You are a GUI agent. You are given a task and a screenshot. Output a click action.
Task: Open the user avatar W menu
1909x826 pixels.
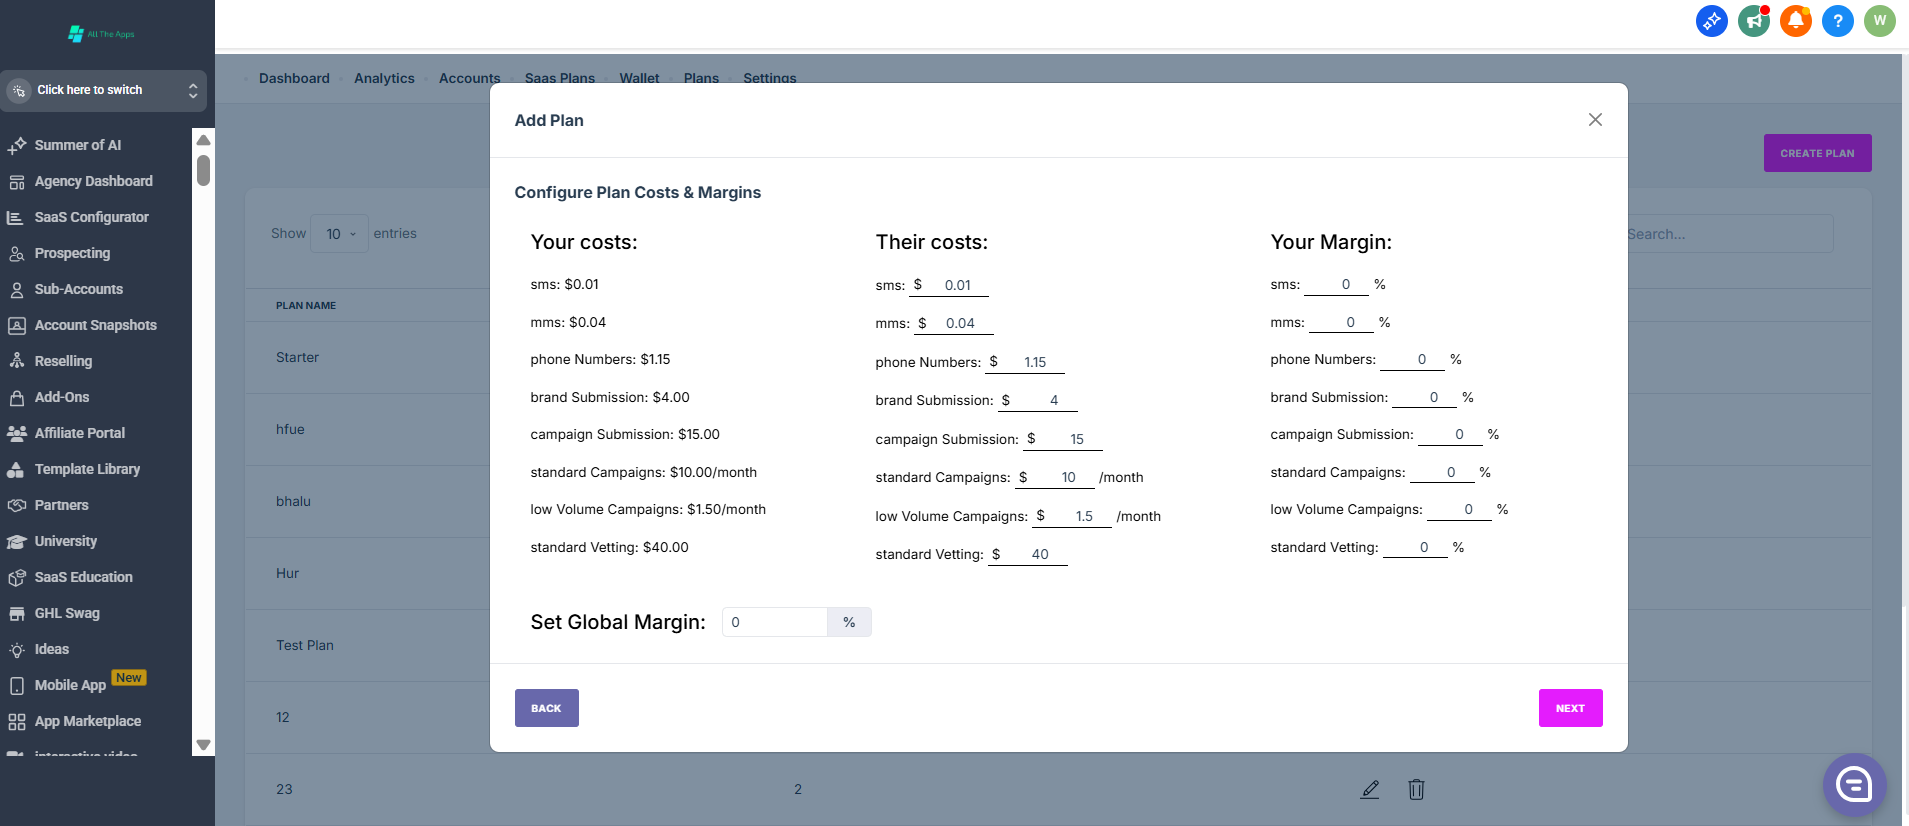pyautogui.click(x=1880, y=20)
